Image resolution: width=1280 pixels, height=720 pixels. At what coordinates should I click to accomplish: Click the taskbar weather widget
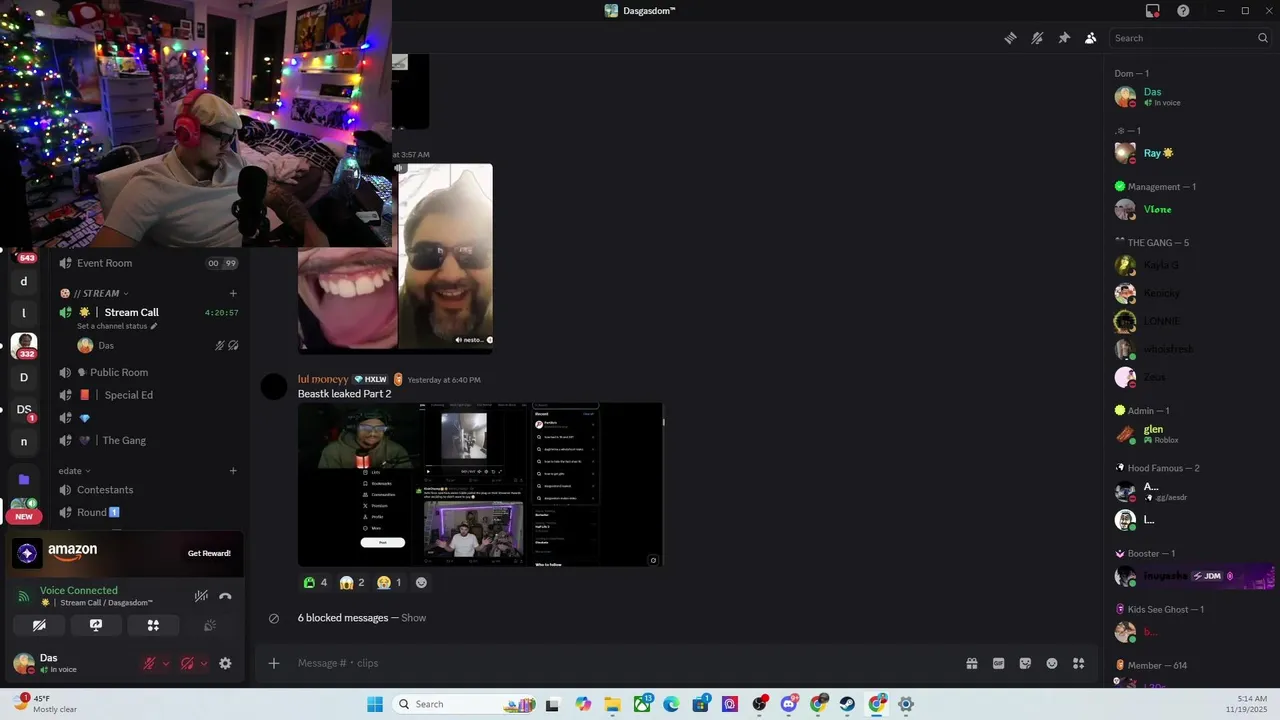pos(46,704)
